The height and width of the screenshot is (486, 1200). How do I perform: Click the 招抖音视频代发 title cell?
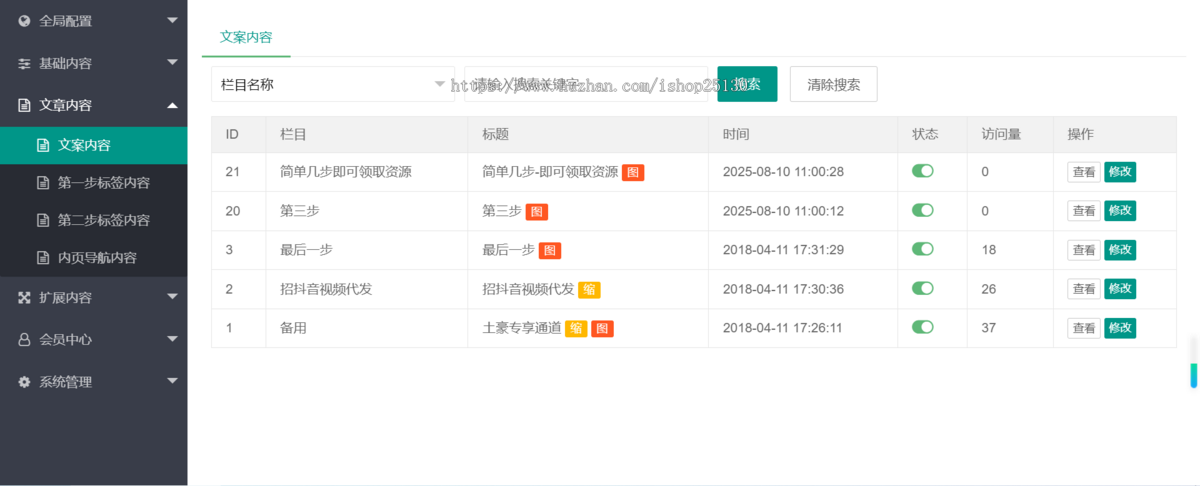[x=588, y=289]
